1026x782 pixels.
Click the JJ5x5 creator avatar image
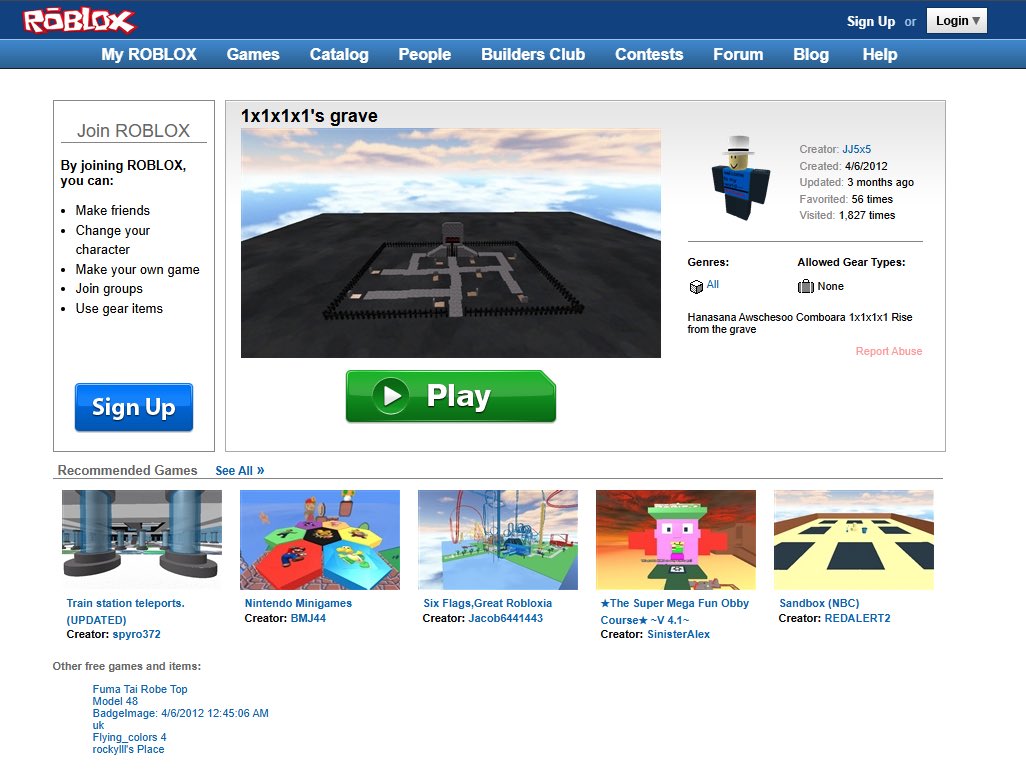point(740,177)
